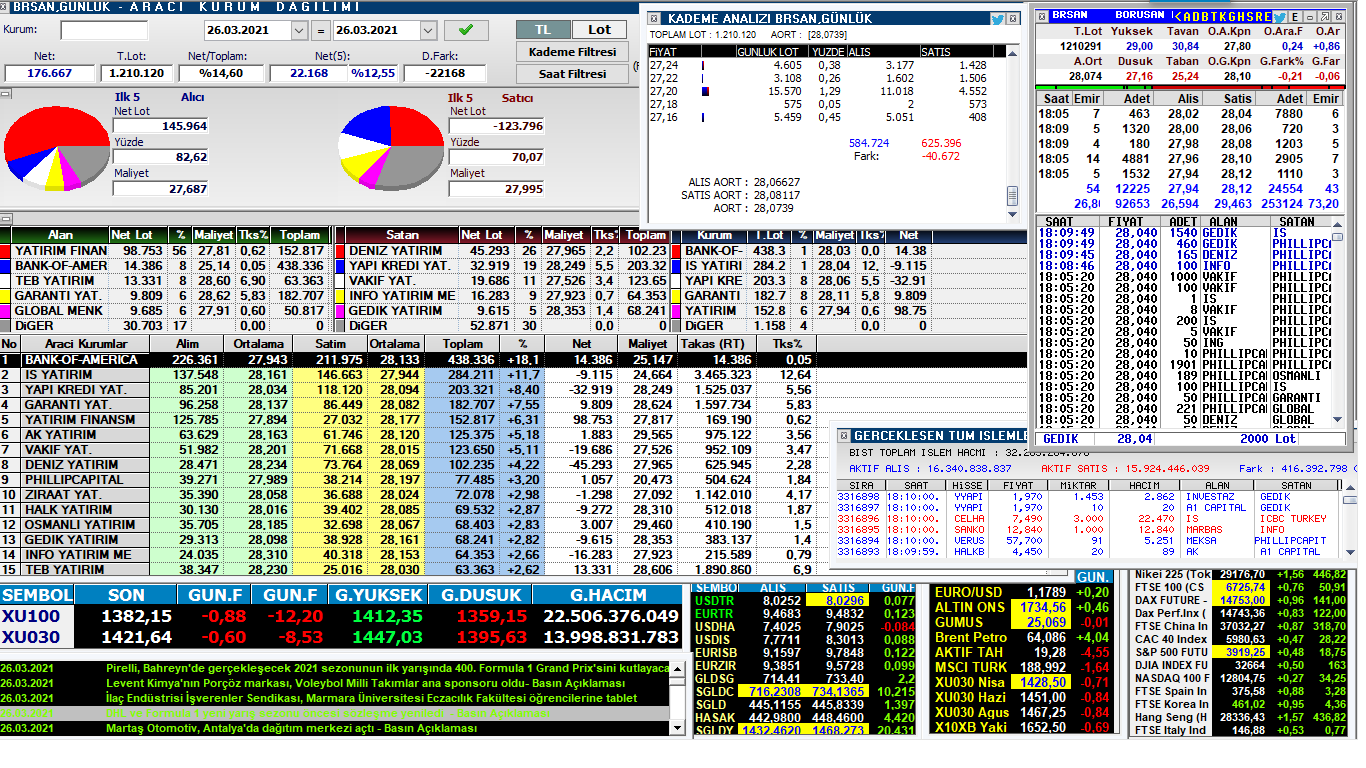This screenshot has width=1366, height=768.
Task: Open the Pirelli Bahreyn news headline
Action: (x=387, y=668)
